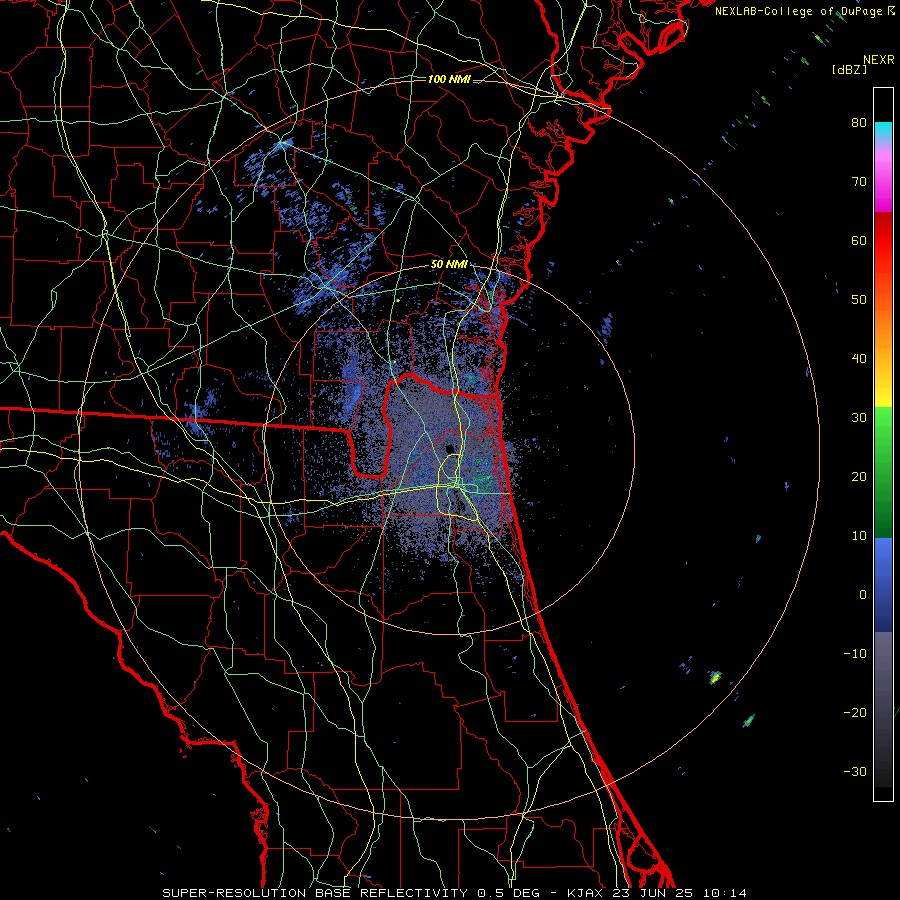The width and height of the screenshot is (900, 900).
Task: Click the orange band of the color bar
Action: (883, 327)
